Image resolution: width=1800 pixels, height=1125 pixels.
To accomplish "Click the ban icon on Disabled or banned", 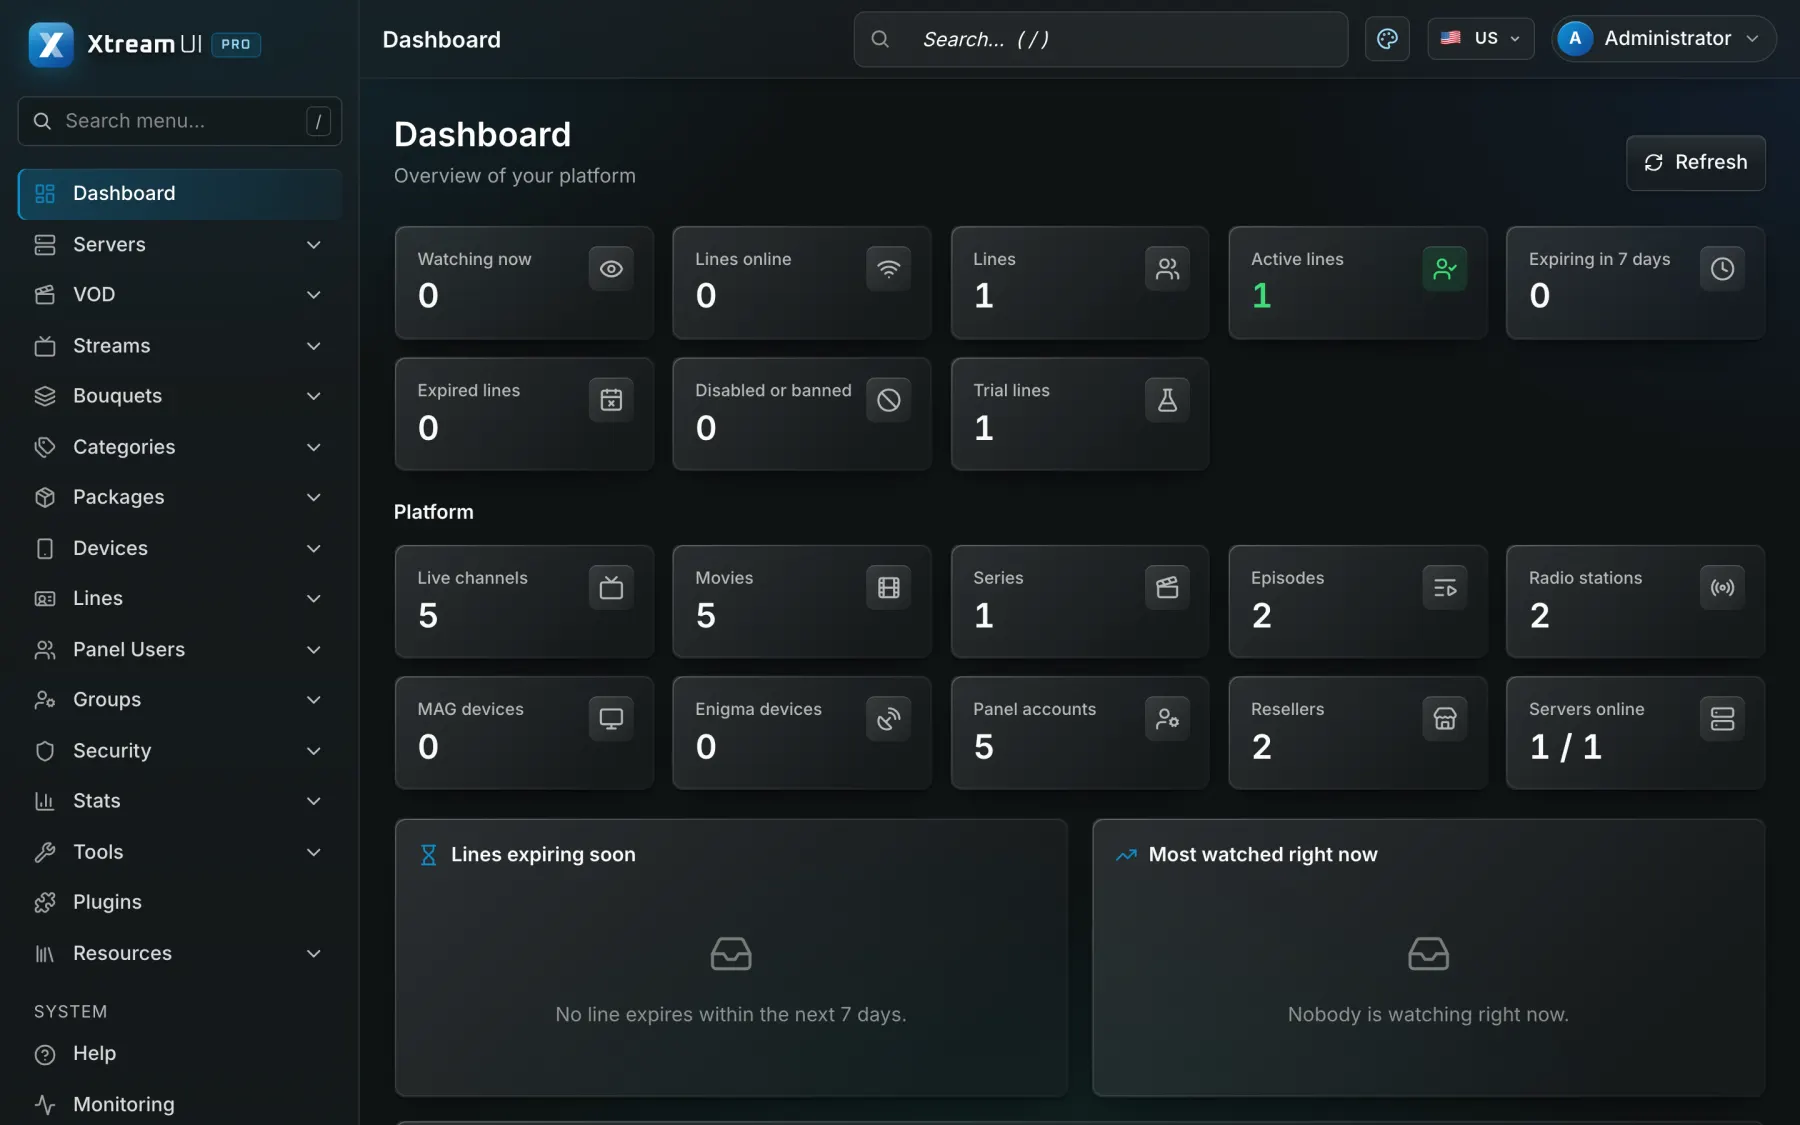I will 888,400.
